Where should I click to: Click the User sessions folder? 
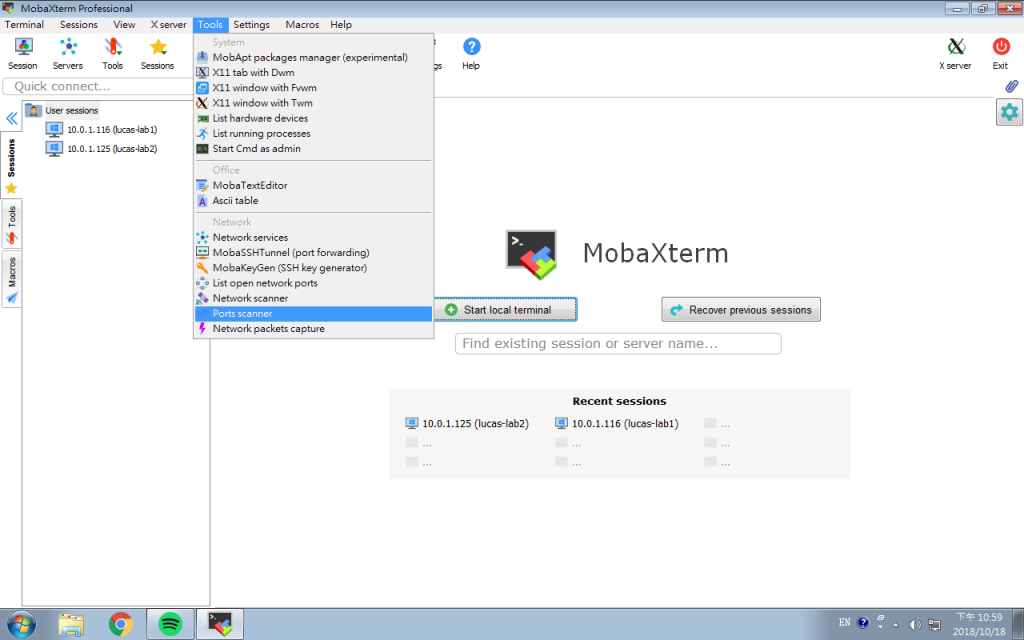click(63, 110)
